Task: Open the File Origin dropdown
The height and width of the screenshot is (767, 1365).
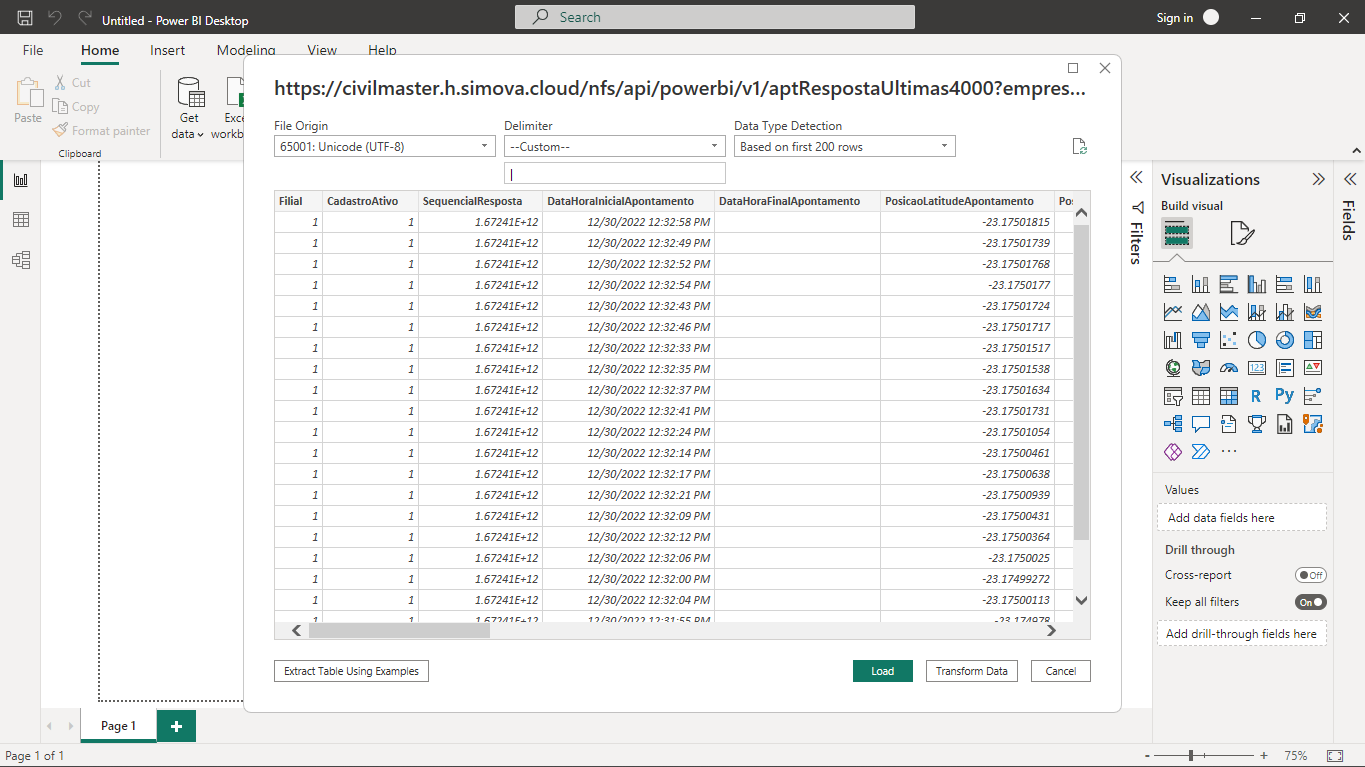Action: click(x=385, y=147)
